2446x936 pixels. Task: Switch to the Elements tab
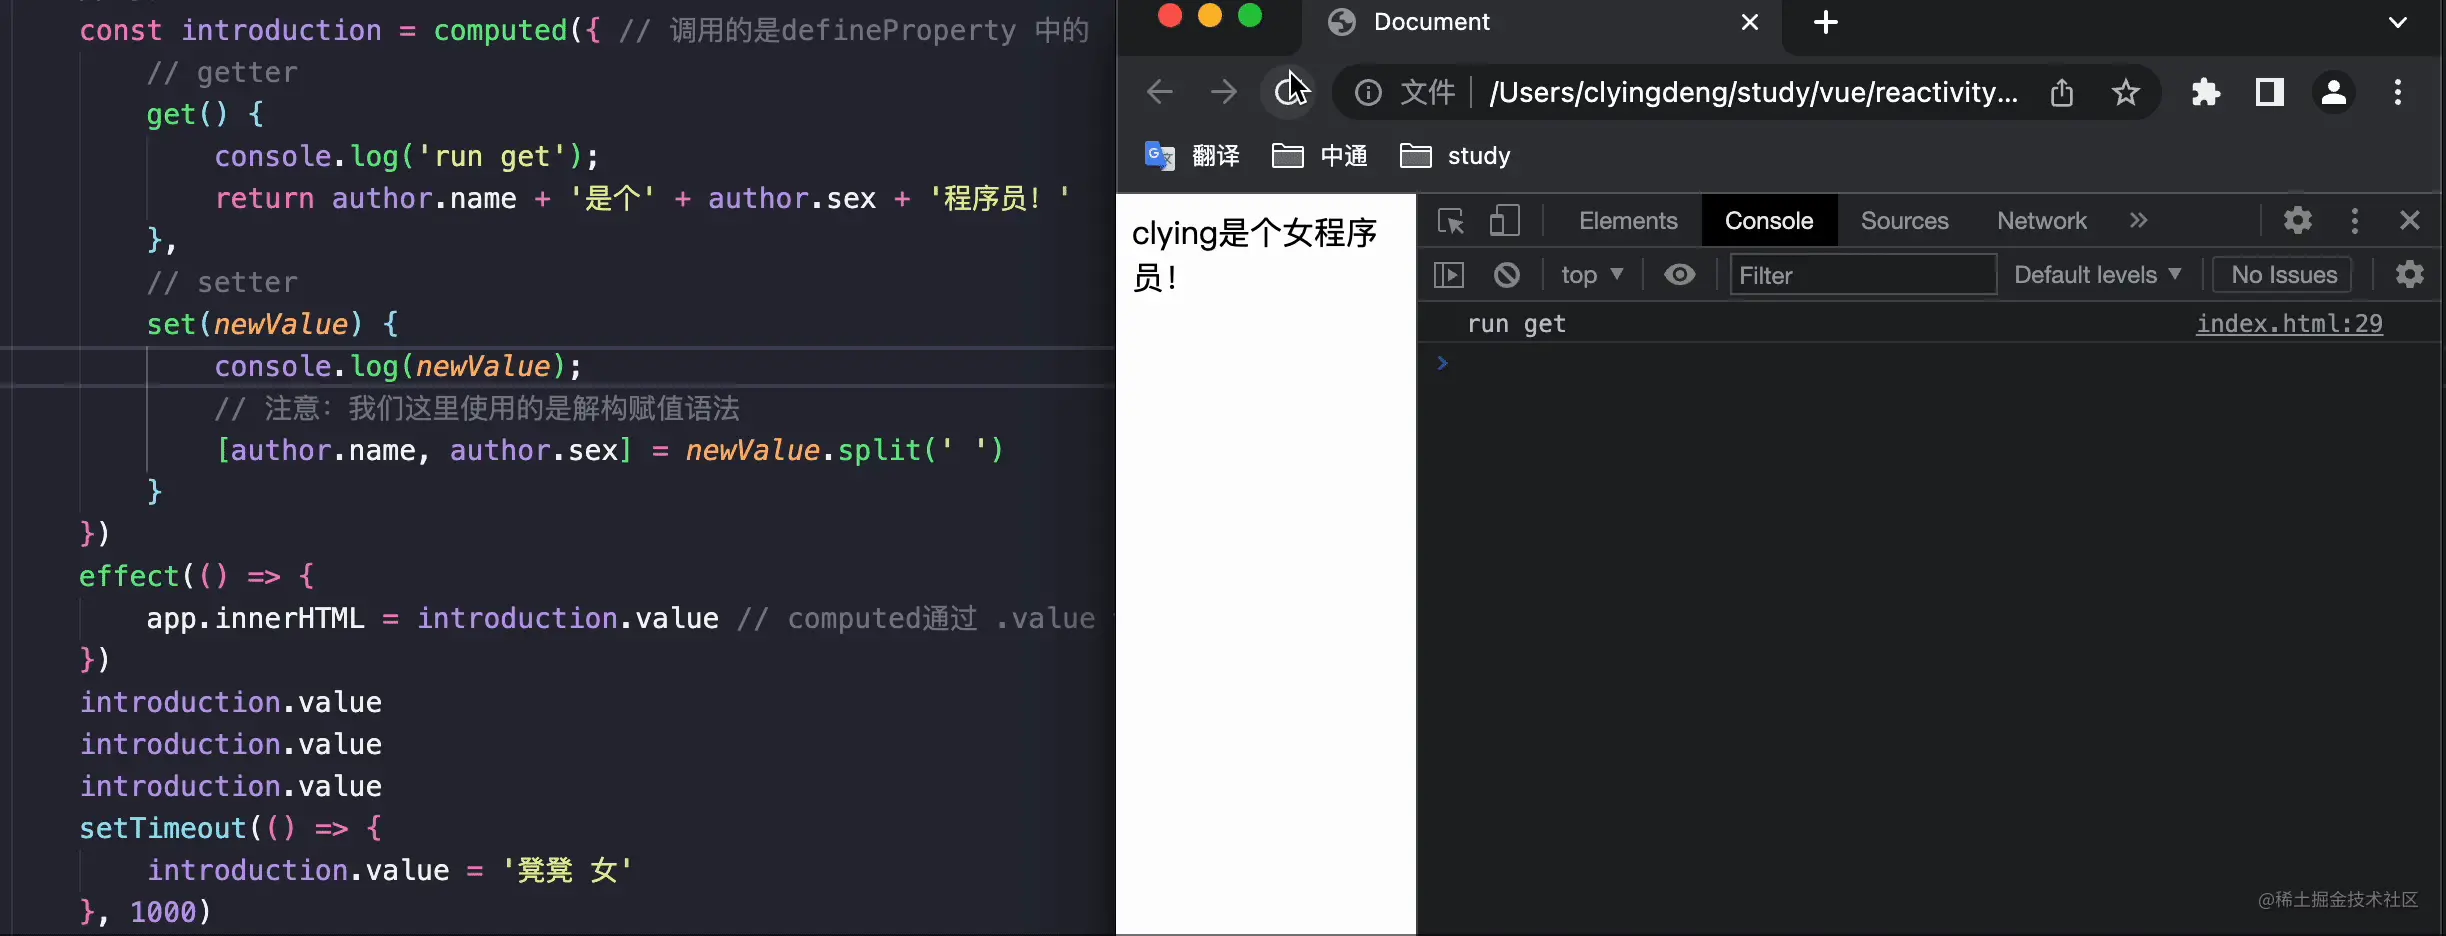pyautogui.click(x=1627, y=221)
